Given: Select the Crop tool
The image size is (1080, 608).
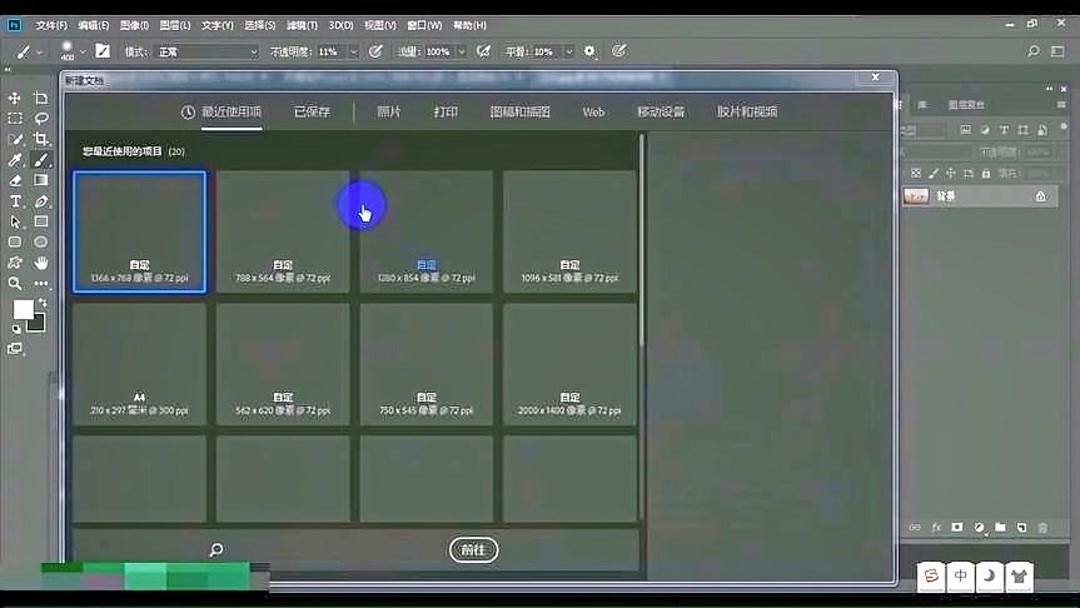Looking at the screenshot, I should [40, 139].
